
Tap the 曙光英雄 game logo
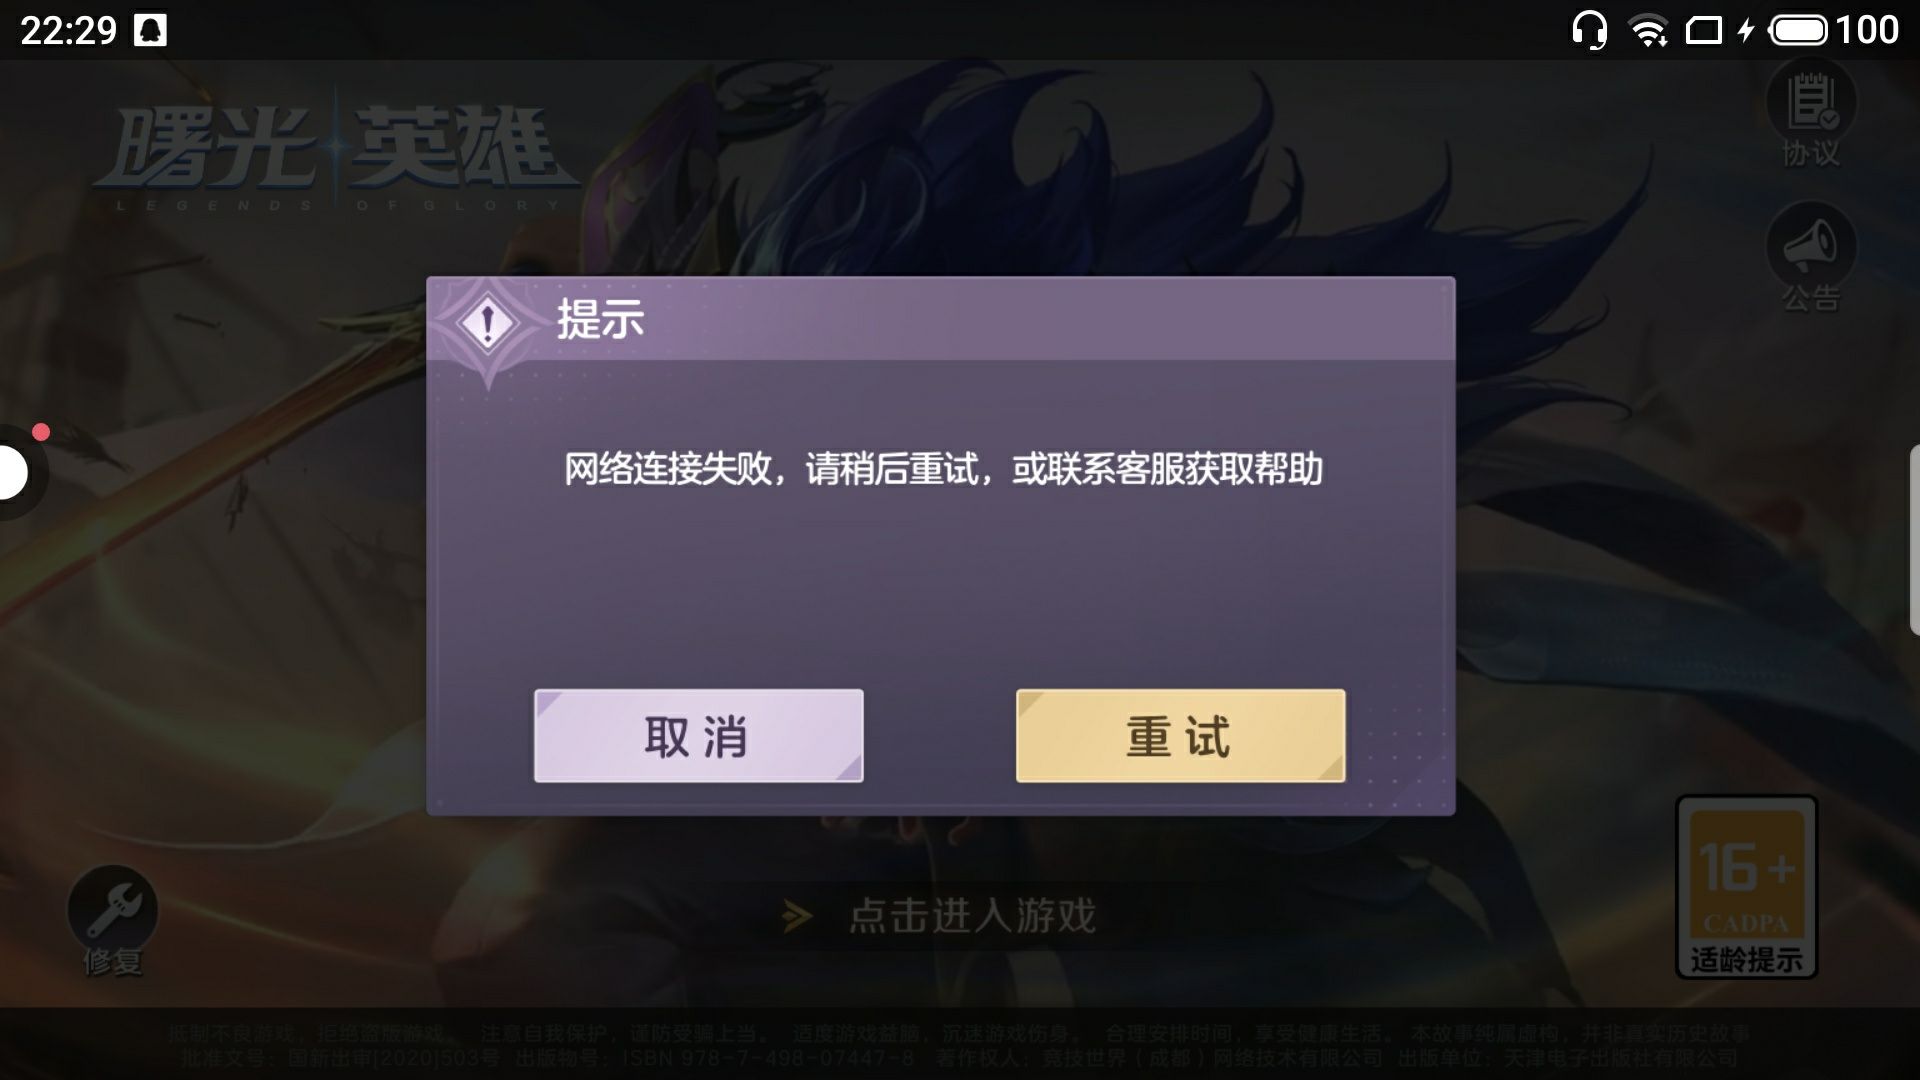(337, 155)
